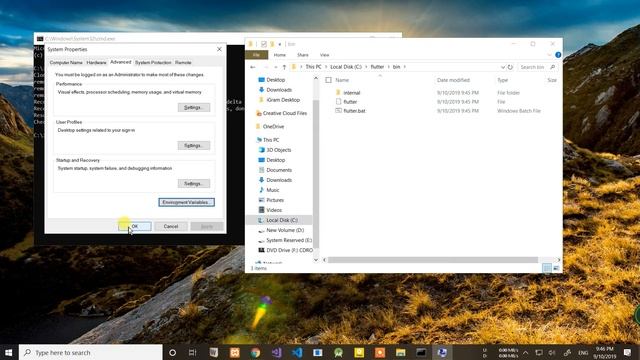Select Local Disk (C:) in sidebar

tap(279, 220)
